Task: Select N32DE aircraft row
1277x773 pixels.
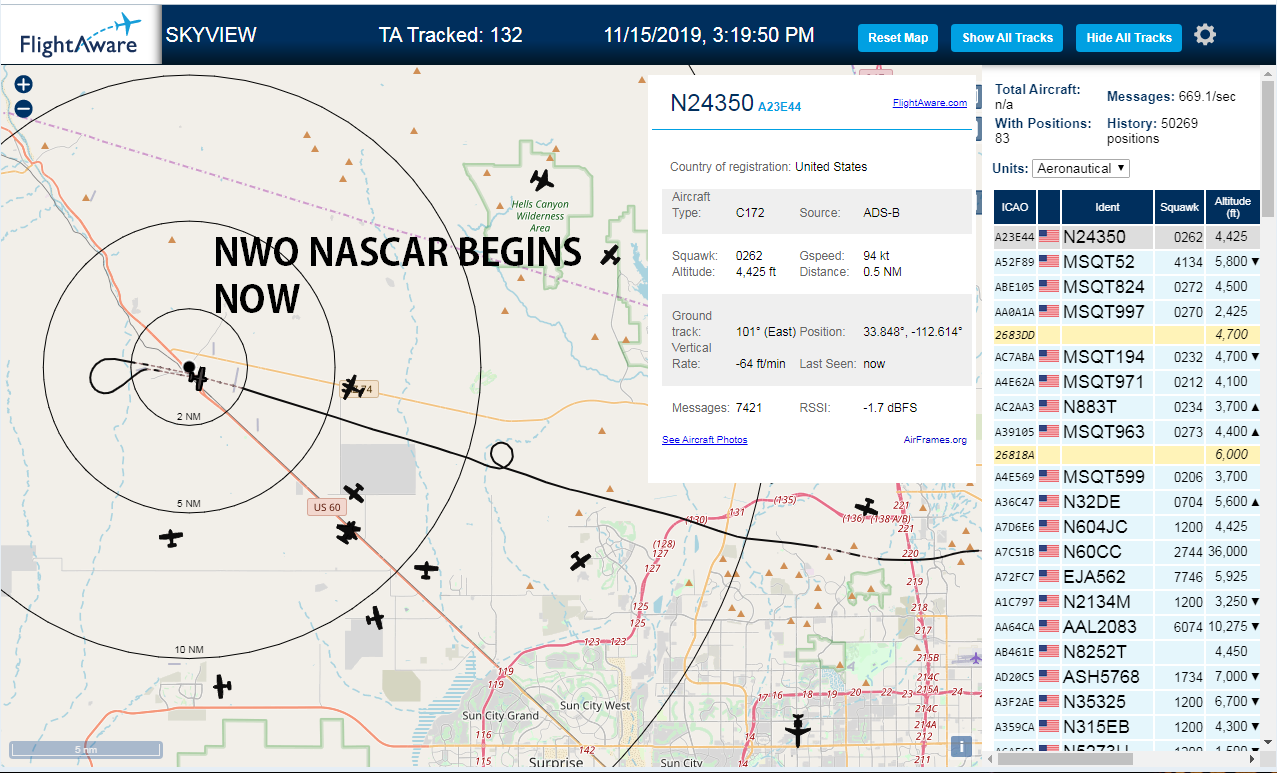Action: [1127, 502]
